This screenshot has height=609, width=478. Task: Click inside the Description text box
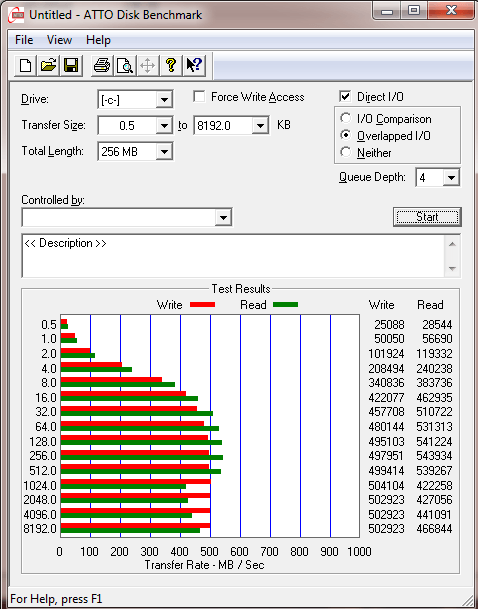click(x=234, y=256)
